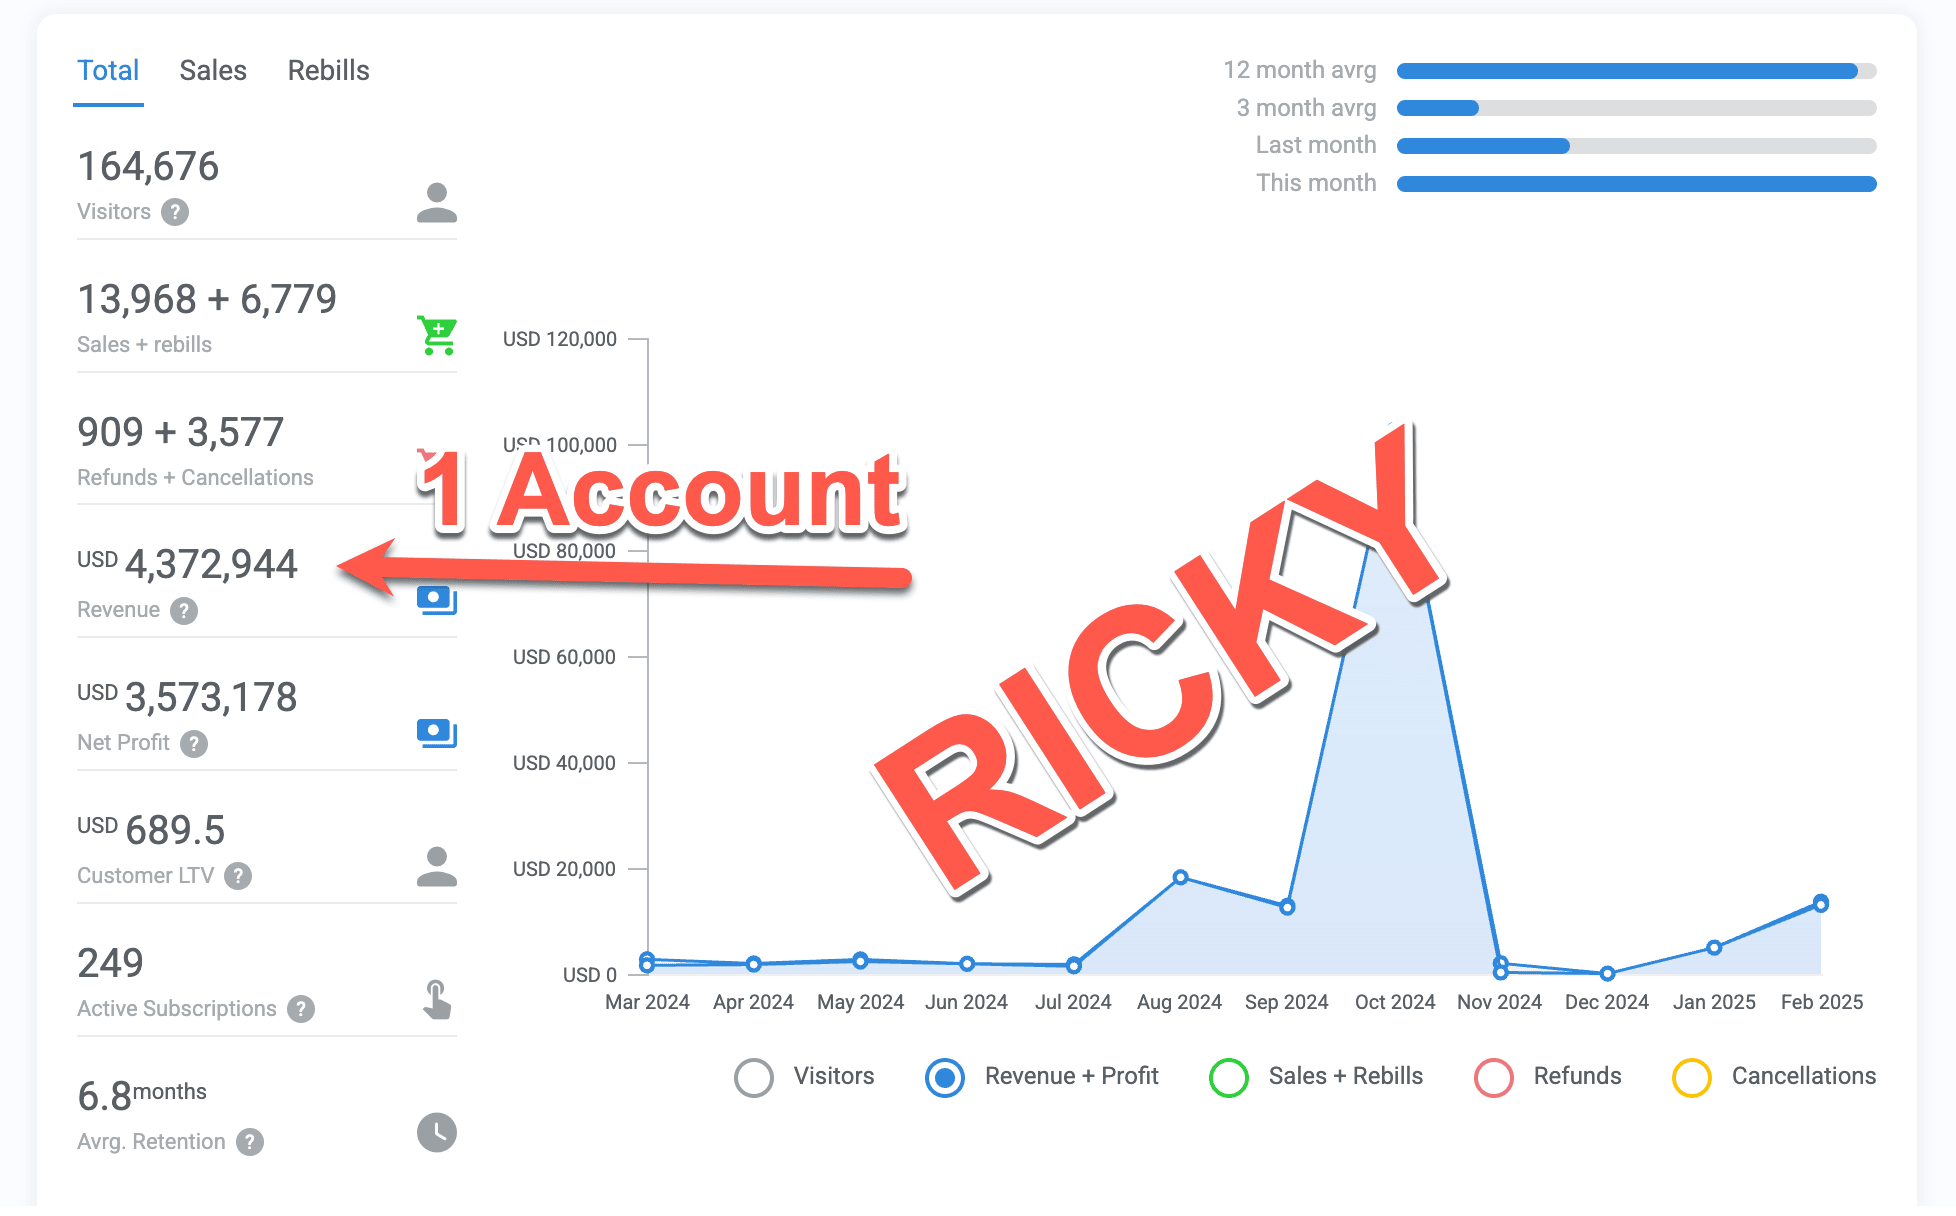Switch to the Rebills tab

coord(328,71)
